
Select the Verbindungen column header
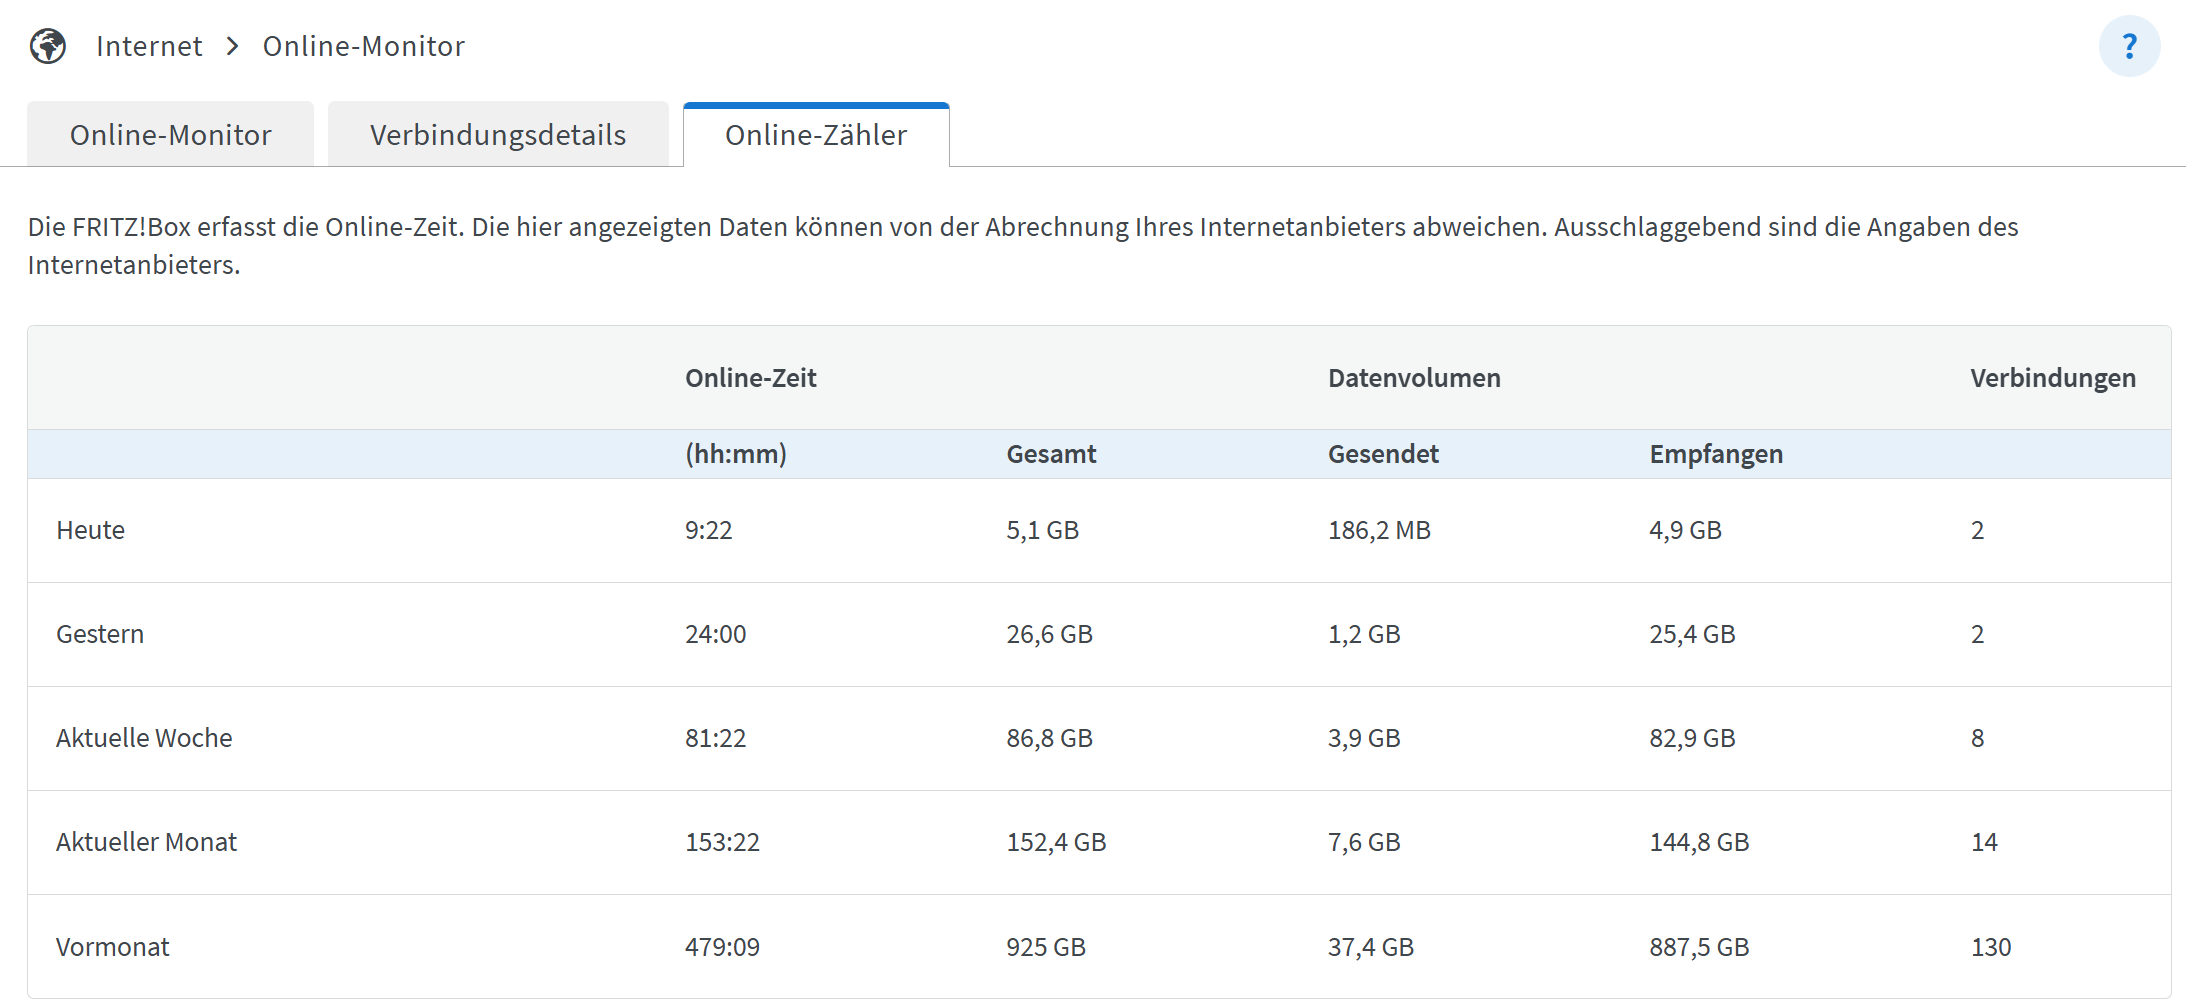[x=2051, y=377]
